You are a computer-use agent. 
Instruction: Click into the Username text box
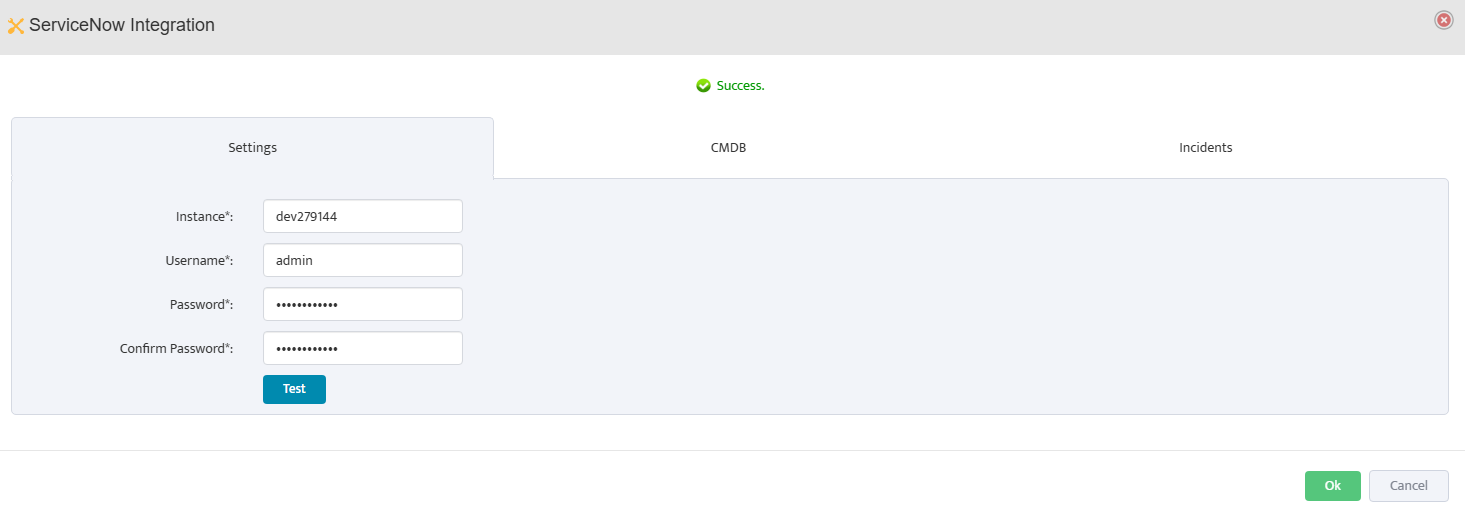point(362,260)
